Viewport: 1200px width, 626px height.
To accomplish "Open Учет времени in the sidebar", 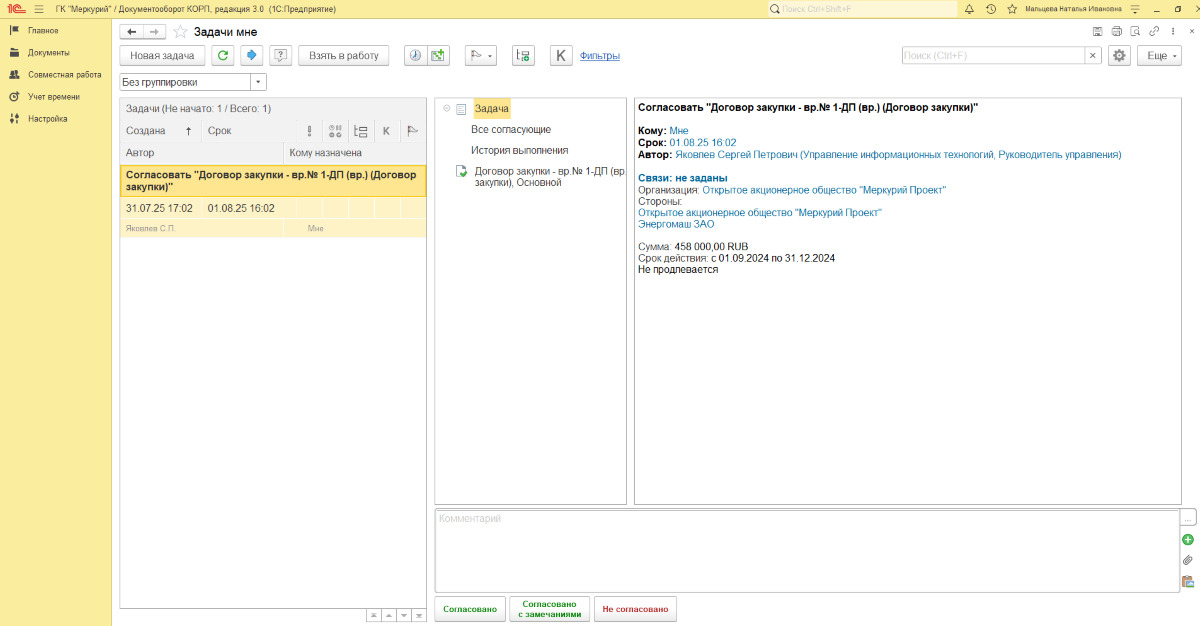I will [54, 97].
